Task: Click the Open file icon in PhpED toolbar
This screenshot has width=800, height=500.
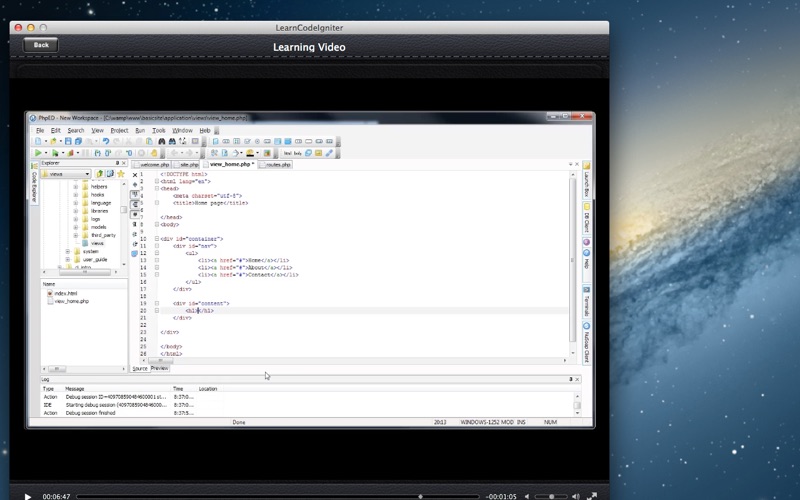Action: click(x=53, y=141)
